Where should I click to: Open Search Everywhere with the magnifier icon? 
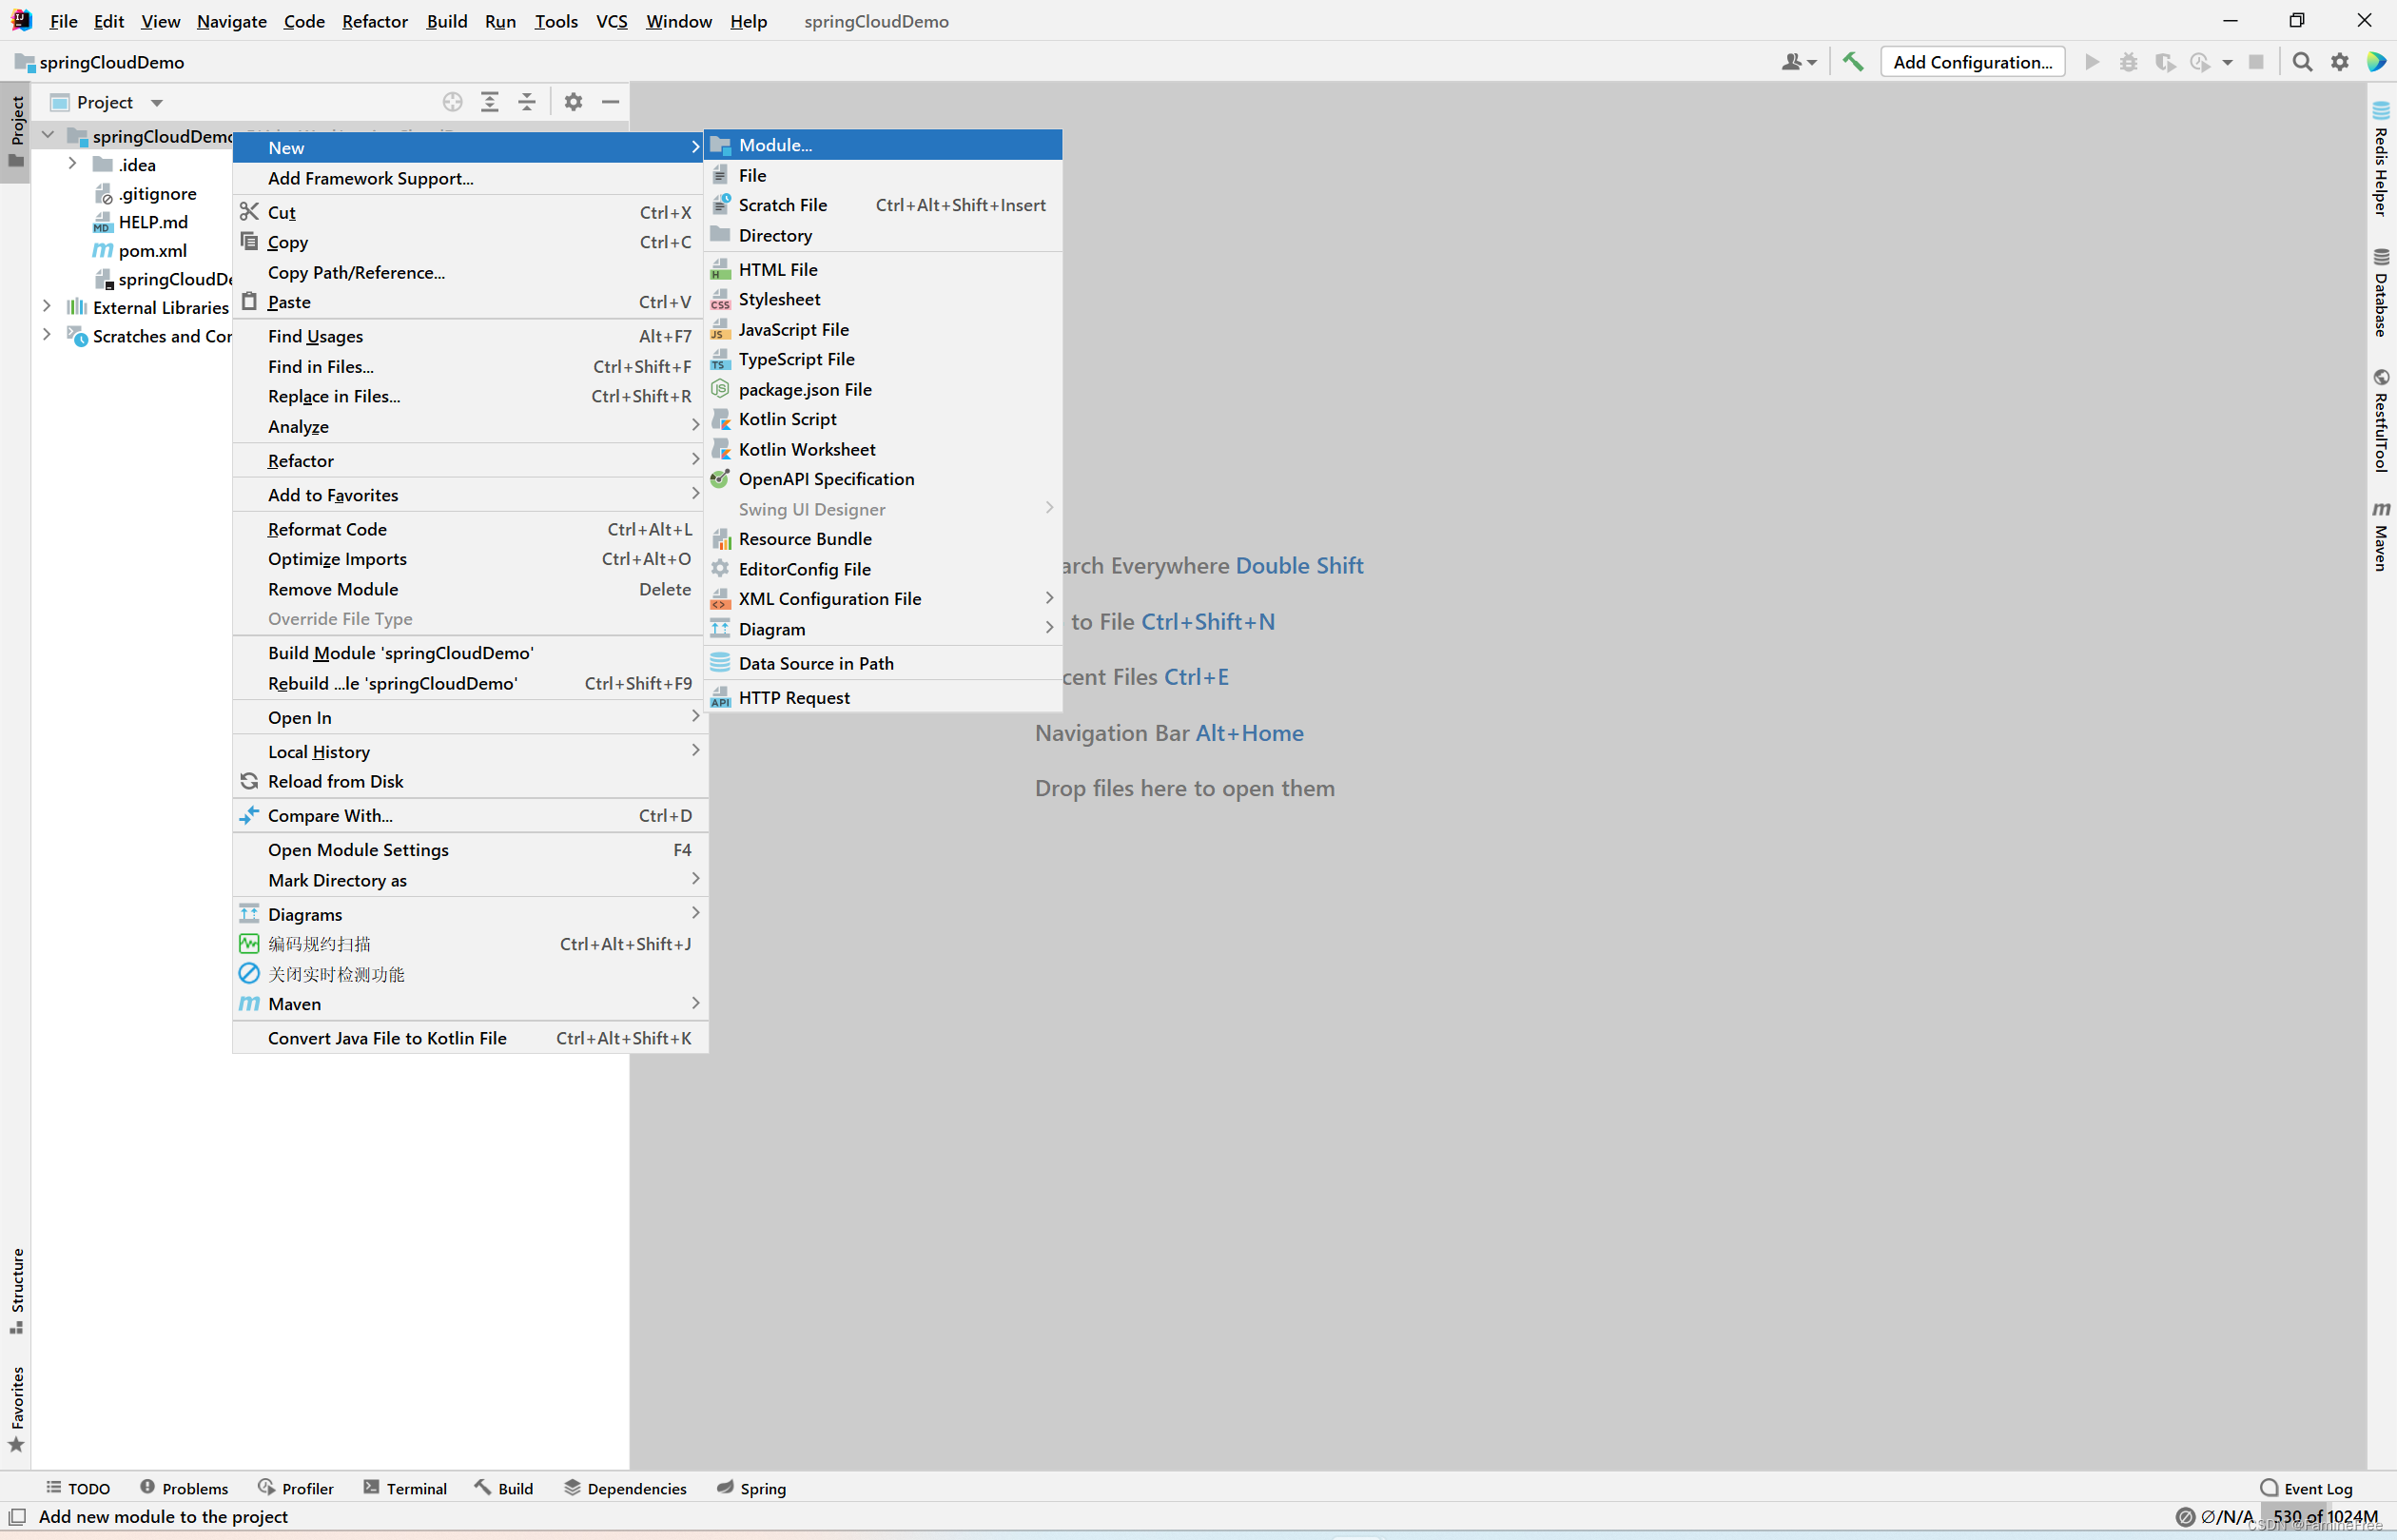coord(2302,61)
